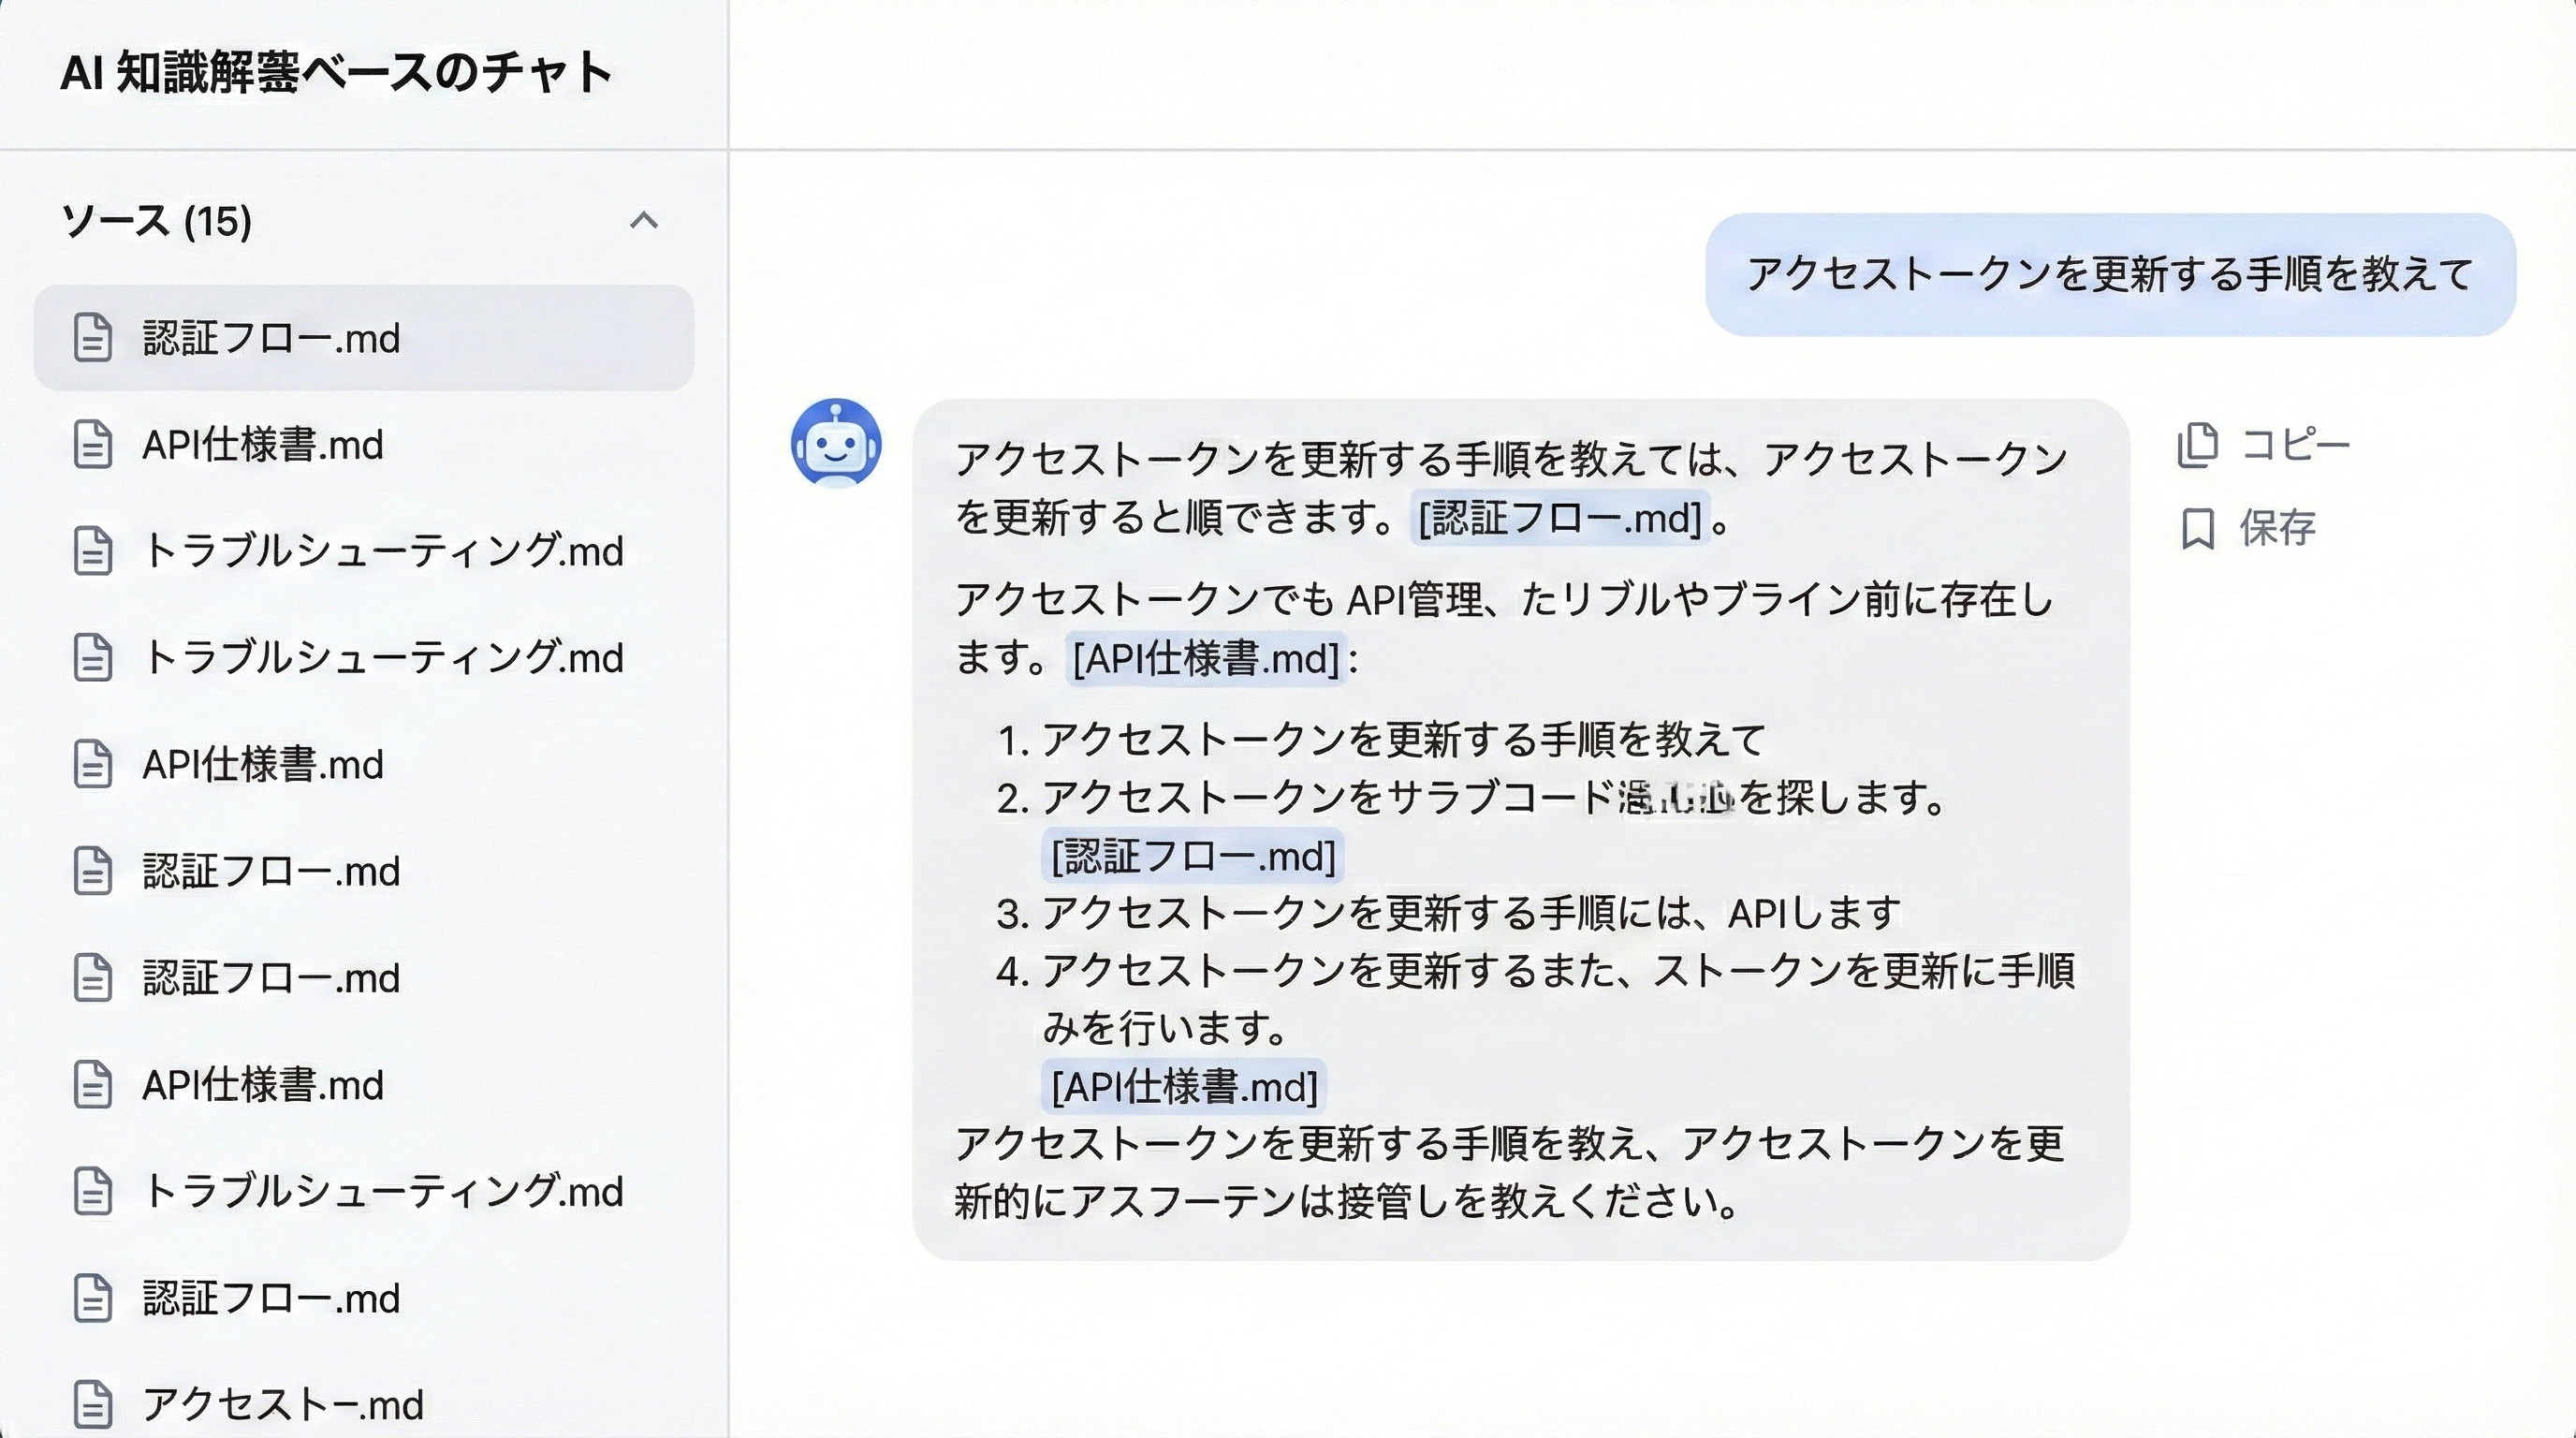
Task: Click the document icon beside first 認証フロー.md
Action: tap(93, 340)
